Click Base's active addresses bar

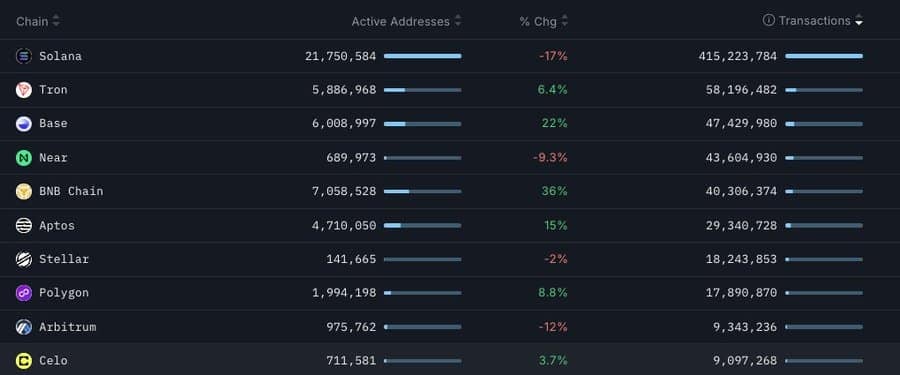point(422,124)
